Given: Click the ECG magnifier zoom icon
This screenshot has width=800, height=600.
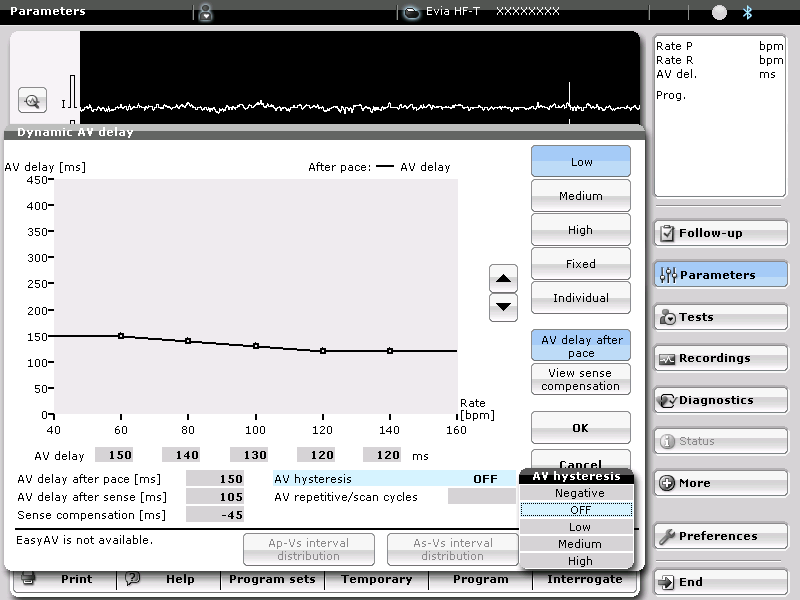Looking at the screenshot, I should pyautogui.click(x=33, y=101).
